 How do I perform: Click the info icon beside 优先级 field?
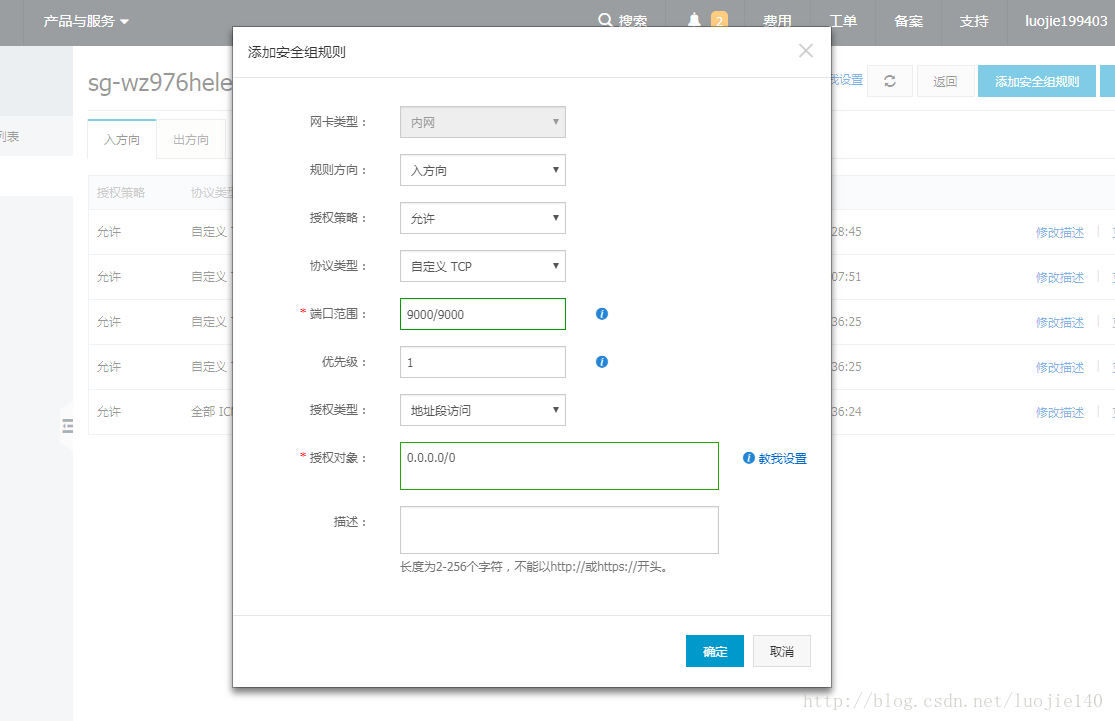point(602,362)
